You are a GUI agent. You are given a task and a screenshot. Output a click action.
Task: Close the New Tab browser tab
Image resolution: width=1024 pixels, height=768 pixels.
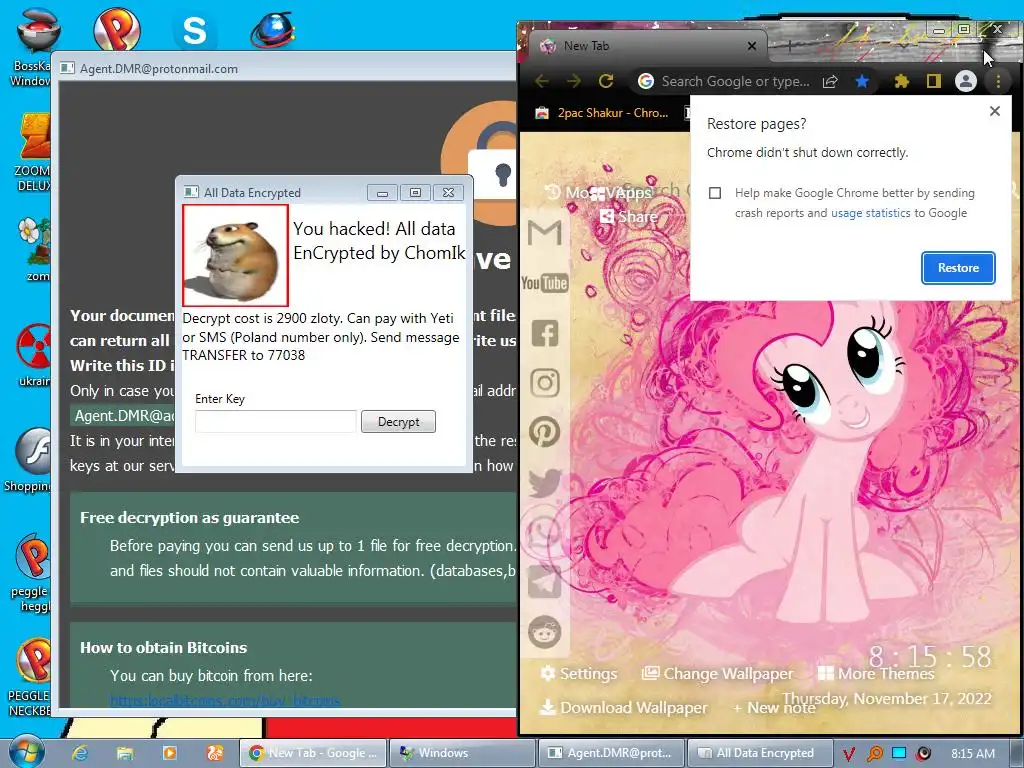(x=752, y=46)
